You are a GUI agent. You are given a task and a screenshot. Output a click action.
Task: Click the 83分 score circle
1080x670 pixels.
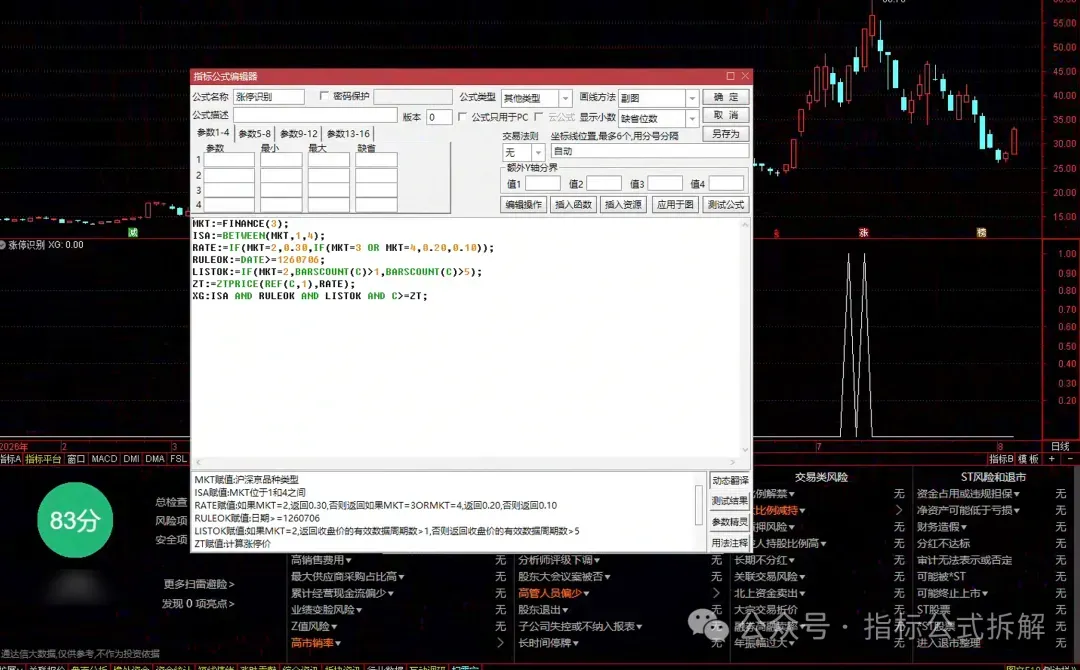click(74, 520)
